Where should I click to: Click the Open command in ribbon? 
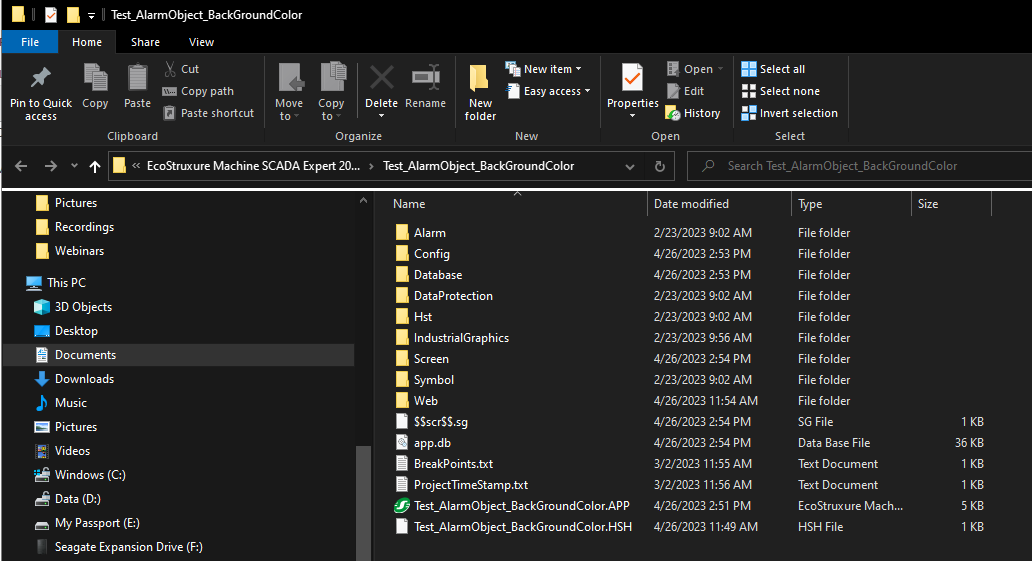tap(694, 69)
